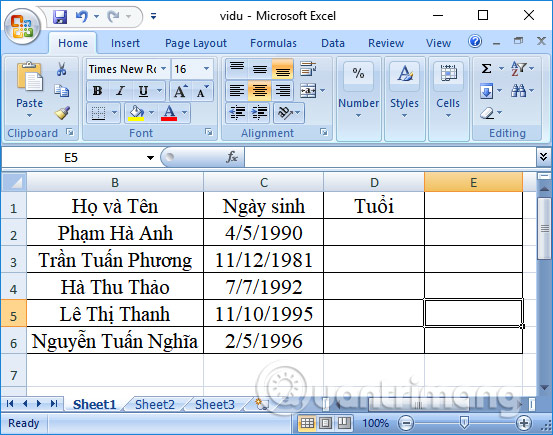
Task: Click the Name Box showing E5
Action: [x=71, y=157]
